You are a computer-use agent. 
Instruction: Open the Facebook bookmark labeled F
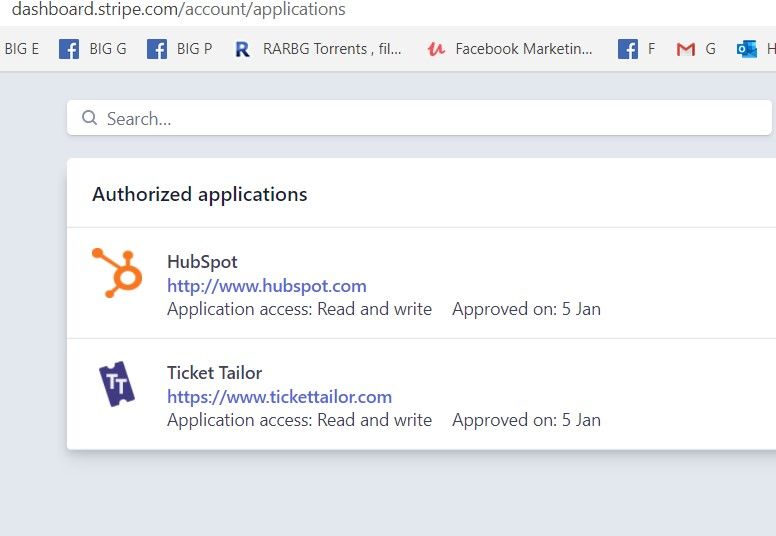[636, 49]
